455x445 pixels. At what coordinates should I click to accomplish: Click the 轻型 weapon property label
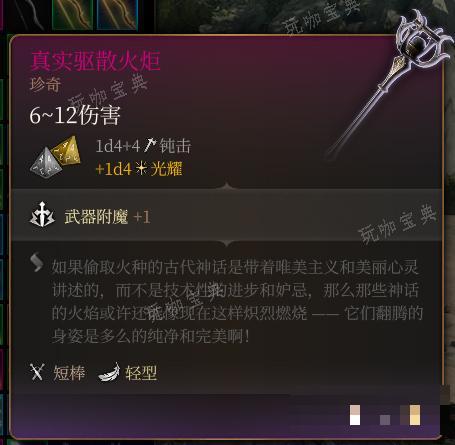141,373
